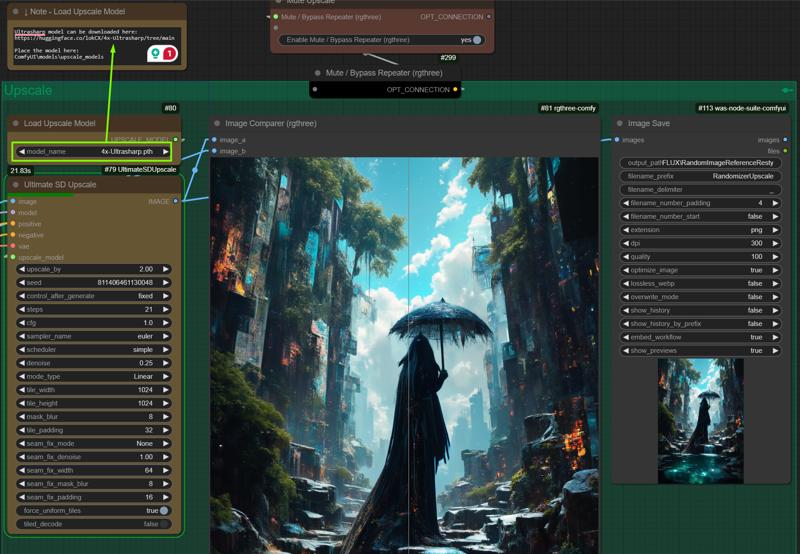This screenshot has height=554, width=800.
Task: Collapse the Load Upscale Model node dot
Action: 15,123
